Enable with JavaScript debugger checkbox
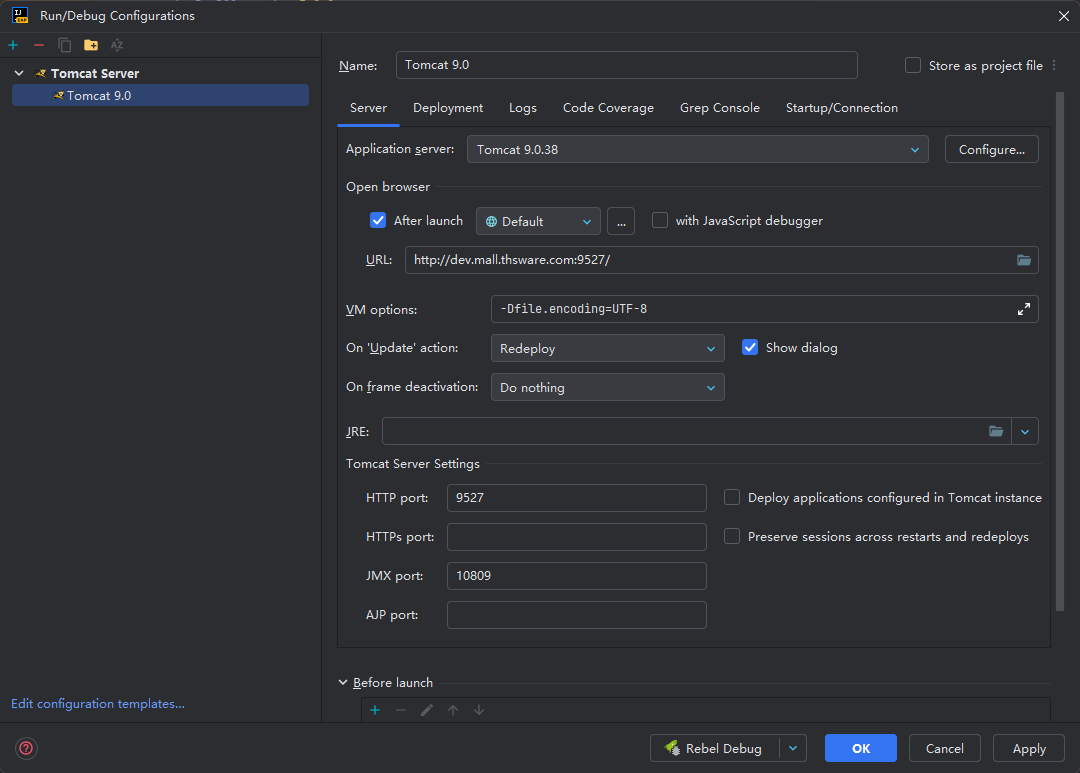Image resolution: width=1080 pixels, height=773 pixels. (660, 221)
